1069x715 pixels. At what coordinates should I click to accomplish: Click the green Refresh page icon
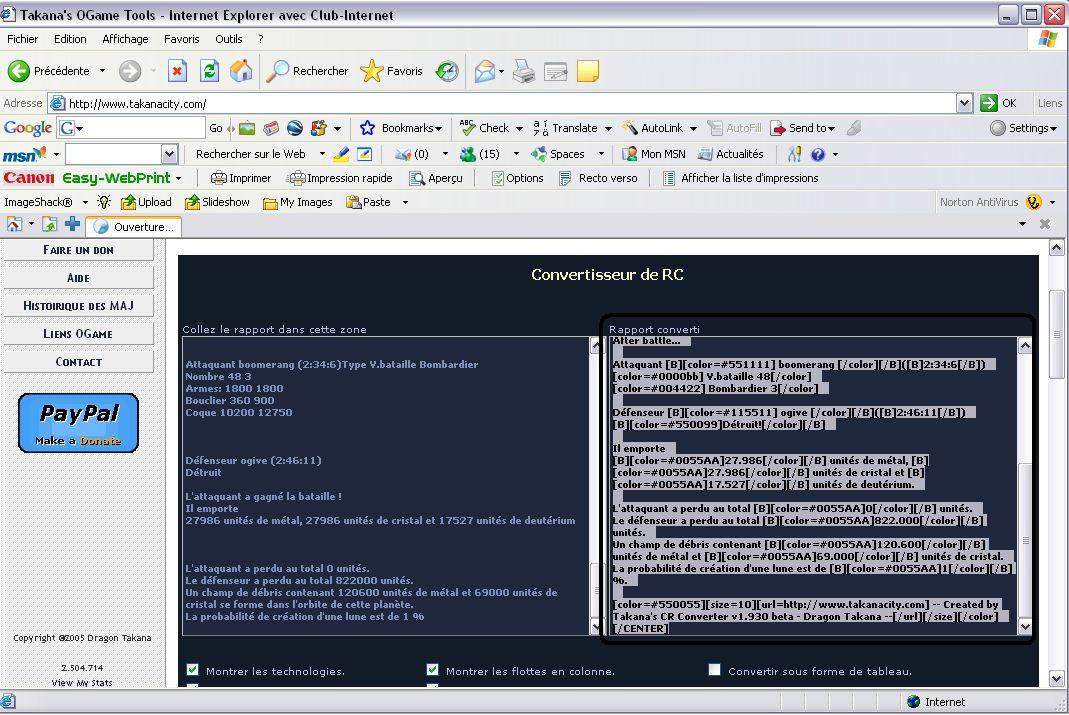[209, 71]
